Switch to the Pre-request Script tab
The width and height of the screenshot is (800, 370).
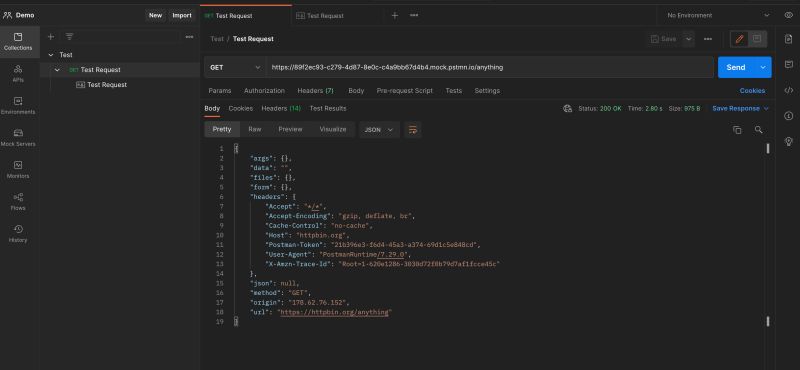[x=405, y=90]
